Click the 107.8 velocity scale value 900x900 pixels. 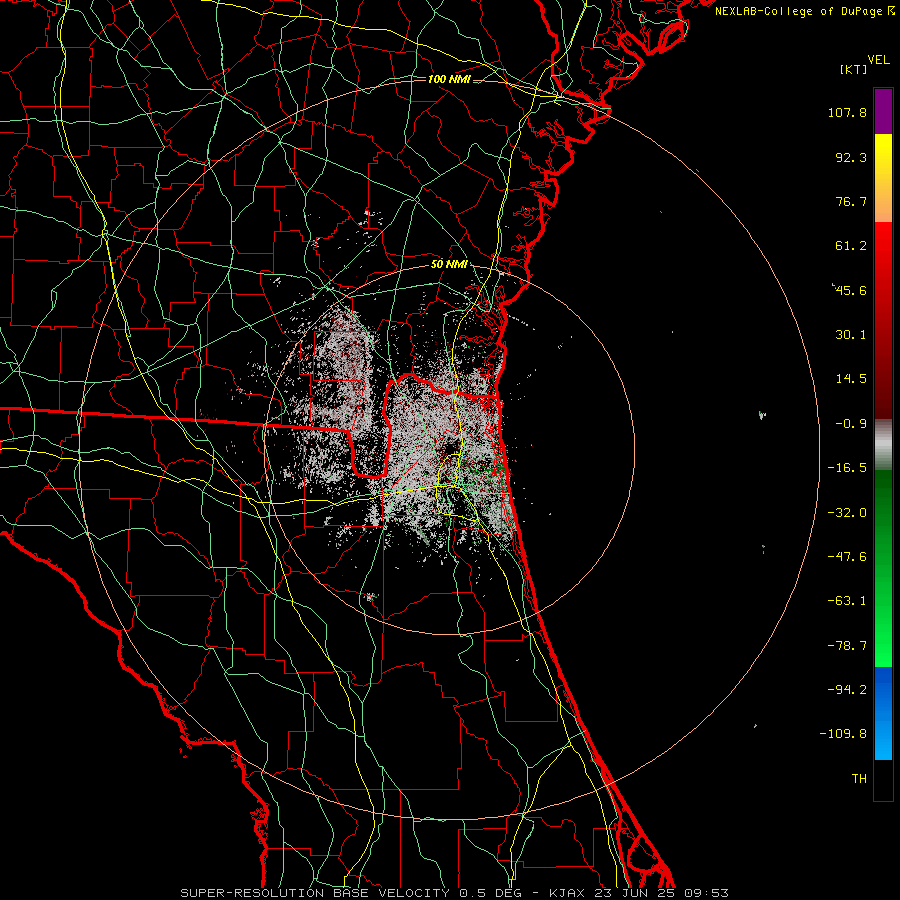tap(847, 112)
